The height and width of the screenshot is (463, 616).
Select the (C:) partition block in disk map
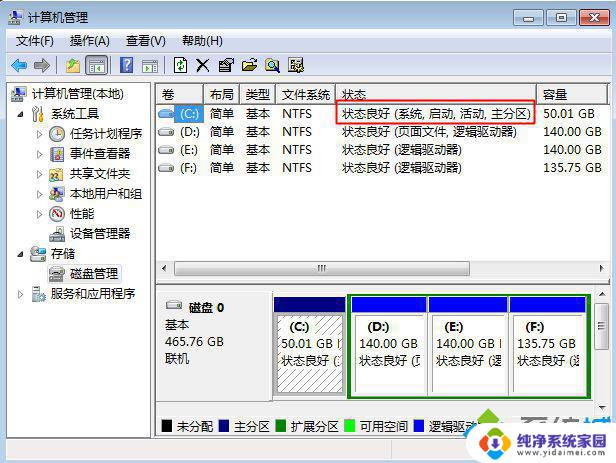tap(310, 346)
